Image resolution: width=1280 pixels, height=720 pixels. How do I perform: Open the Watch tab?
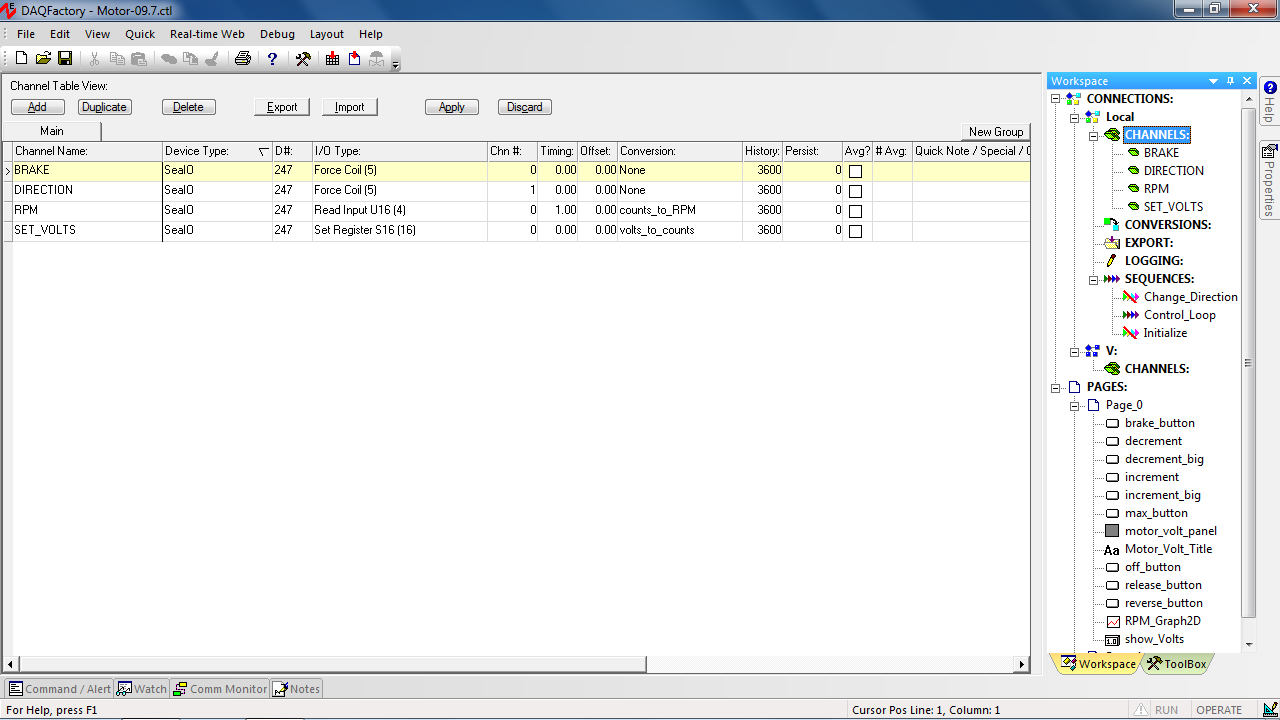pos(142,689)
